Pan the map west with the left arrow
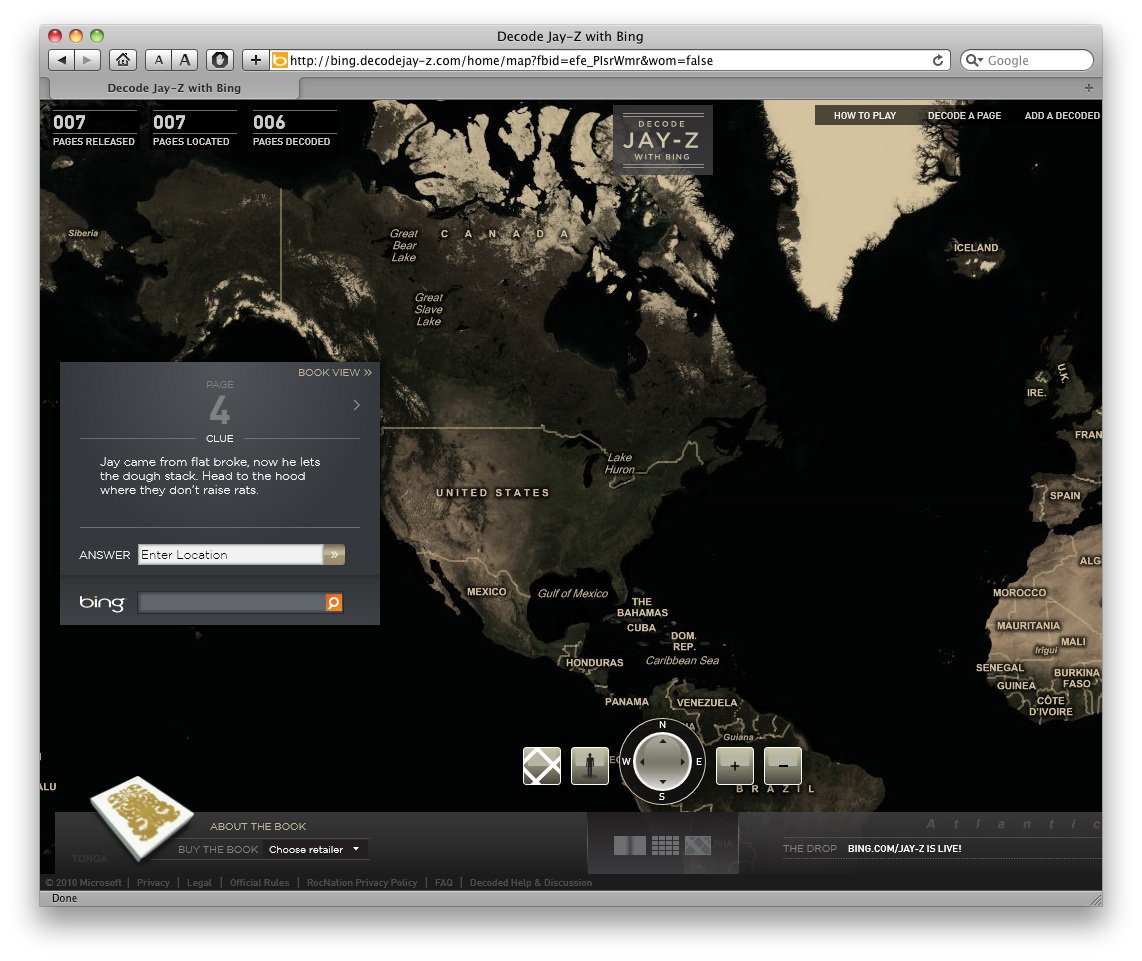The width and height of the screenshot is (1142, 961). (x=642, y=761)
